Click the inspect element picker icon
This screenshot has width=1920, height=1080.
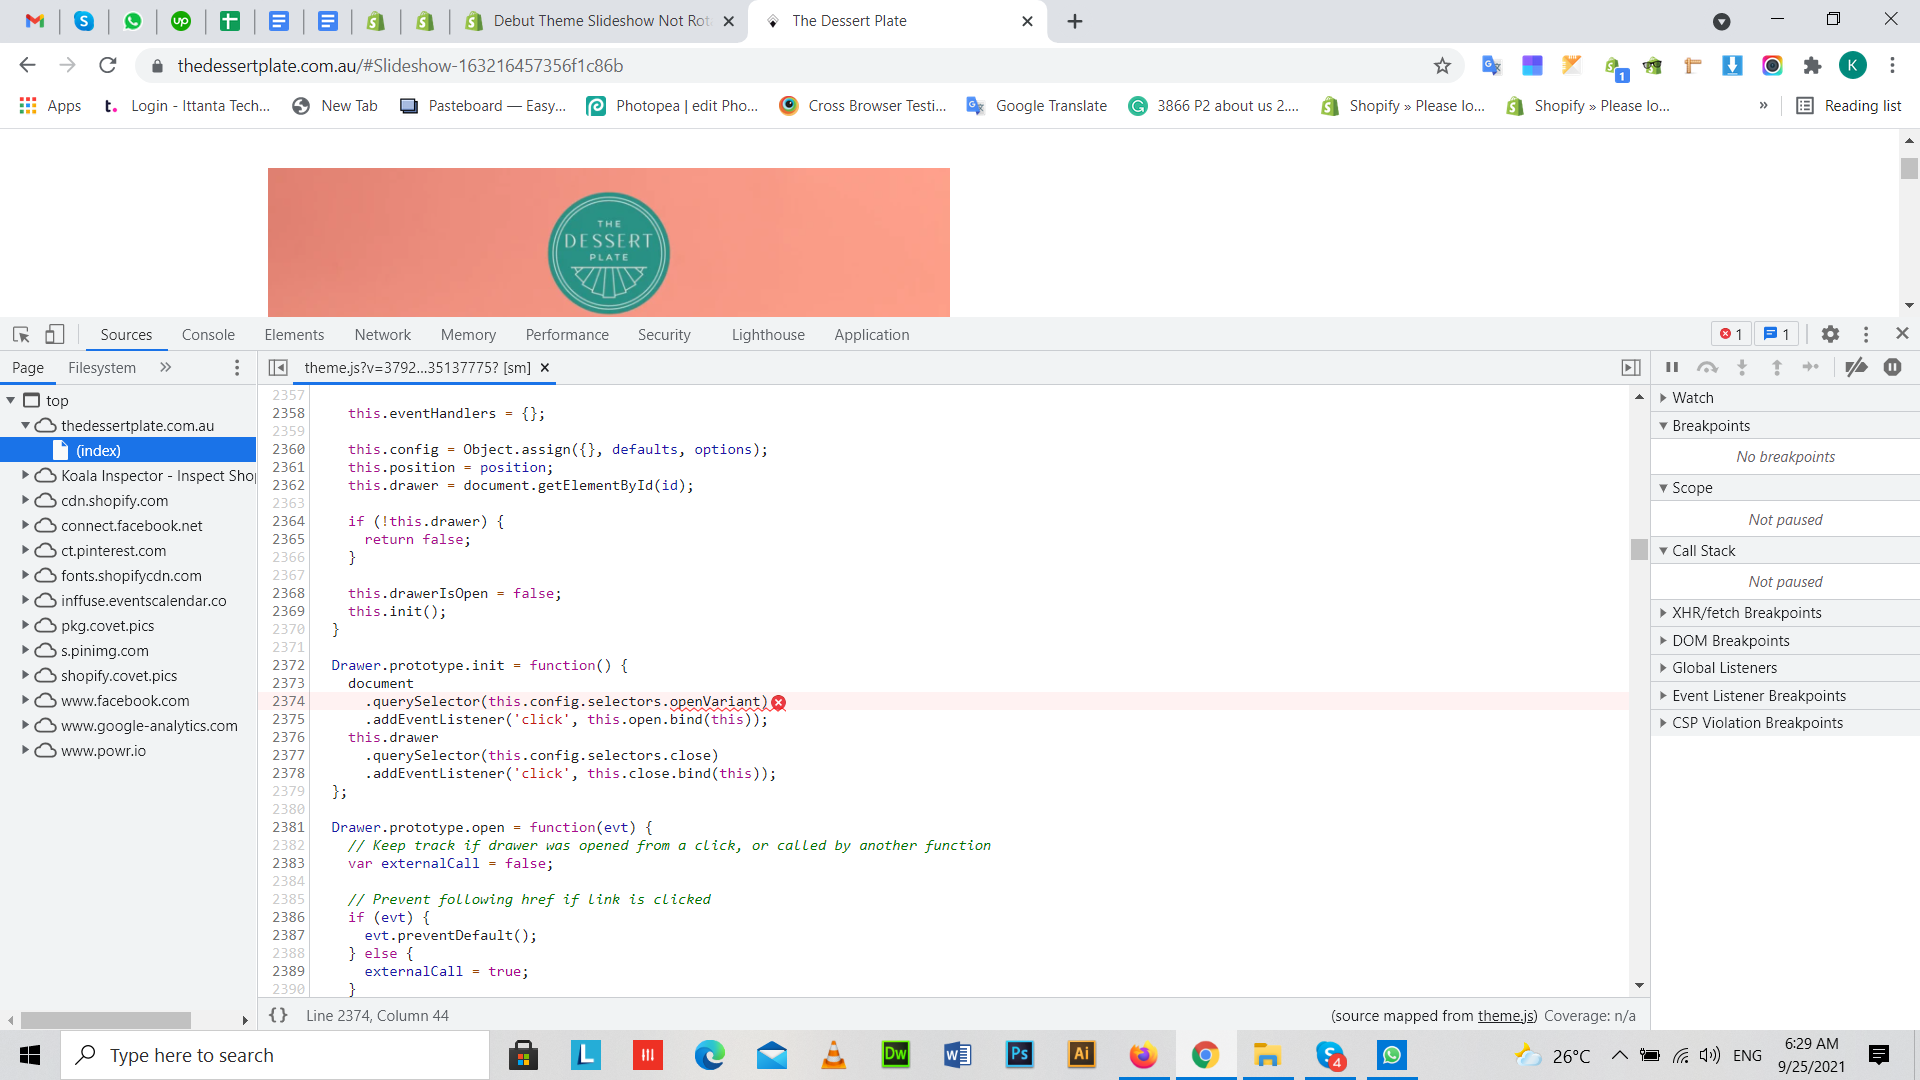(21, 334)
